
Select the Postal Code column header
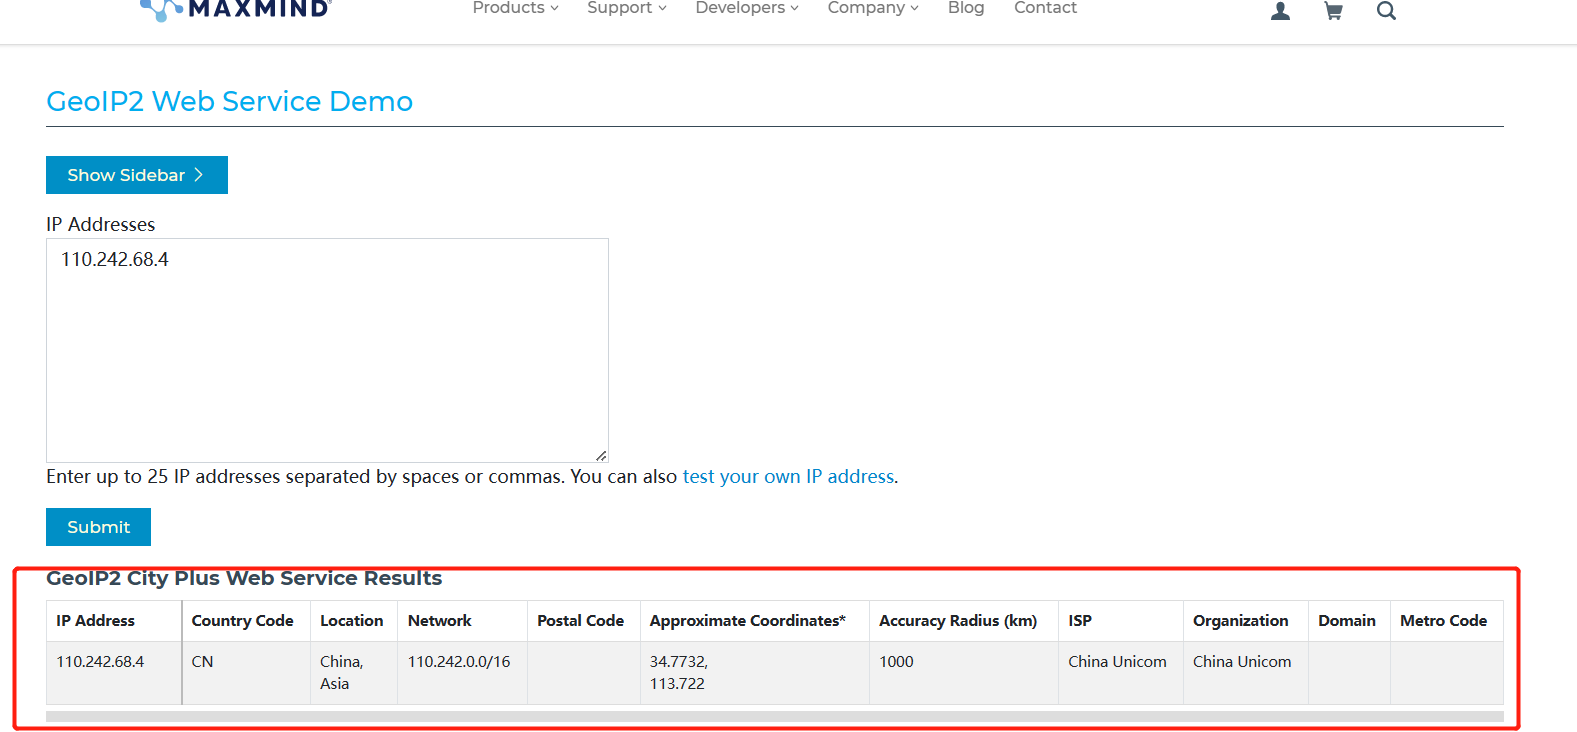[584, 621]
